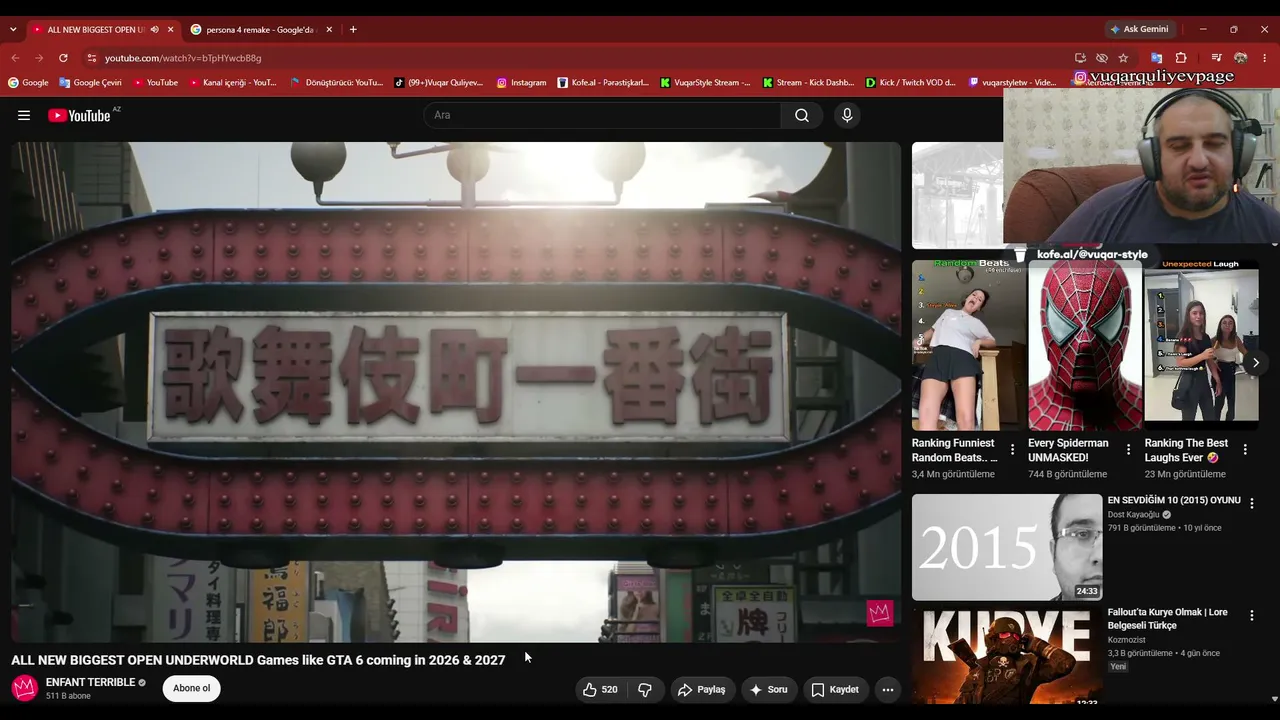Open the Kanal içeriği YouTube bookmark
The width and height of the screenshot is (1280, 720).
point(233,82)
